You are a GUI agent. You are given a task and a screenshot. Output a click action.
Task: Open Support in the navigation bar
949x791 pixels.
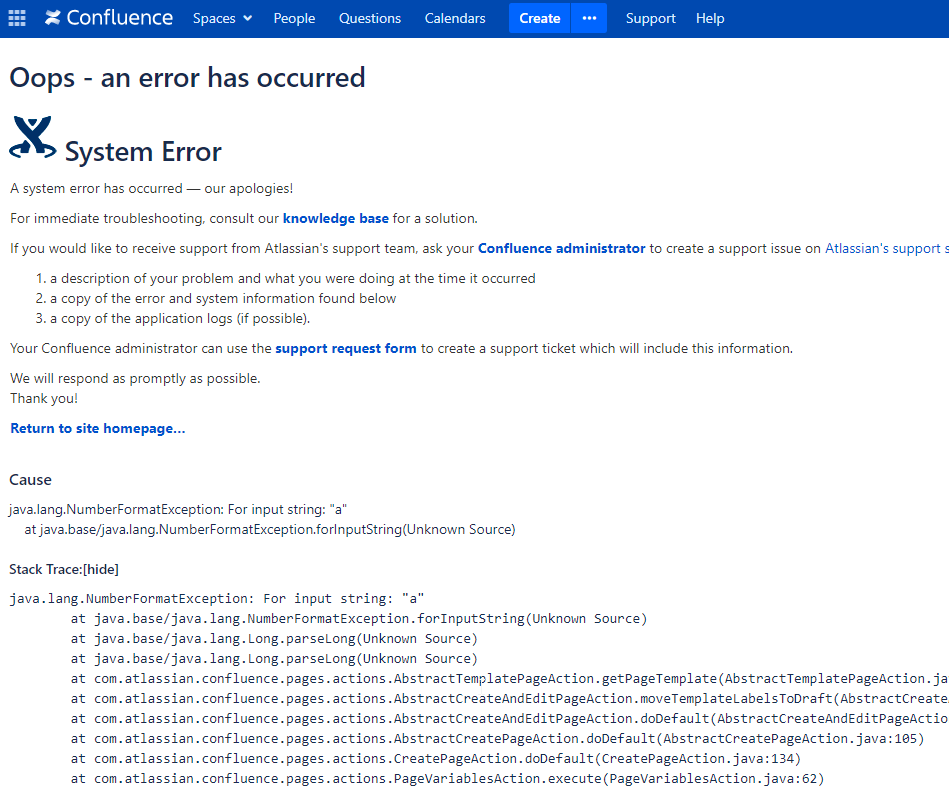(x=651, y=18)
